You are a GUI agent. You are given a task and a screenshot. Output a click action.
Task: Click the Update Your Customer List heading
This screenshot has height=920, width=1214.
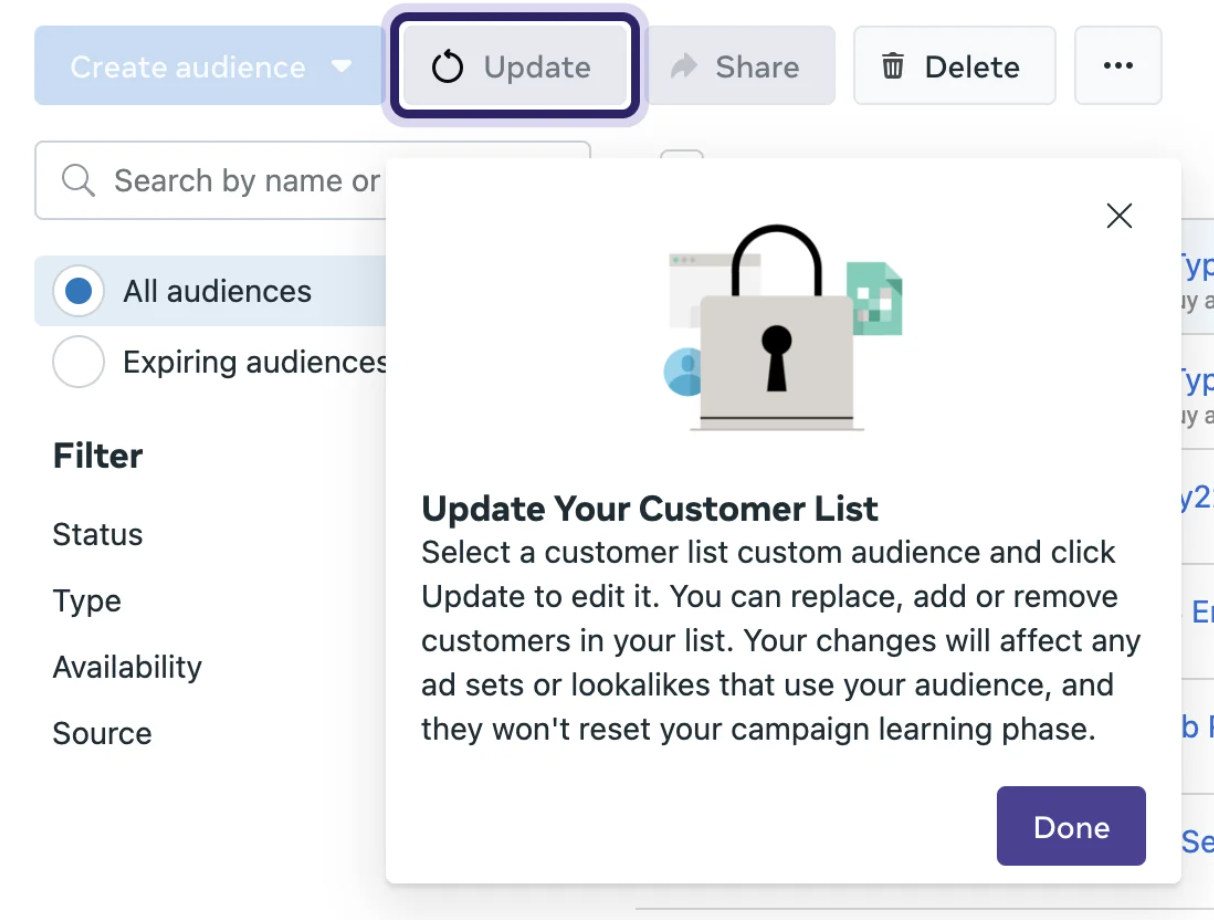click(x=650, y=508)
